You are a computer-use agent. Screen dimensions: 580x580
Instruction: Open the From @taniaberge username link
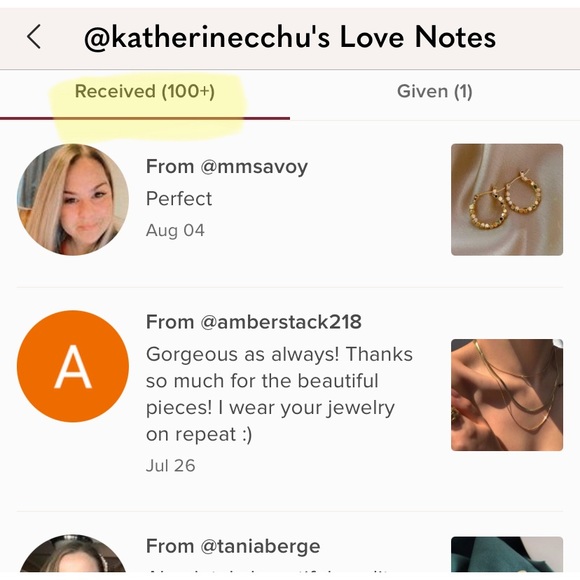(233, 546)
